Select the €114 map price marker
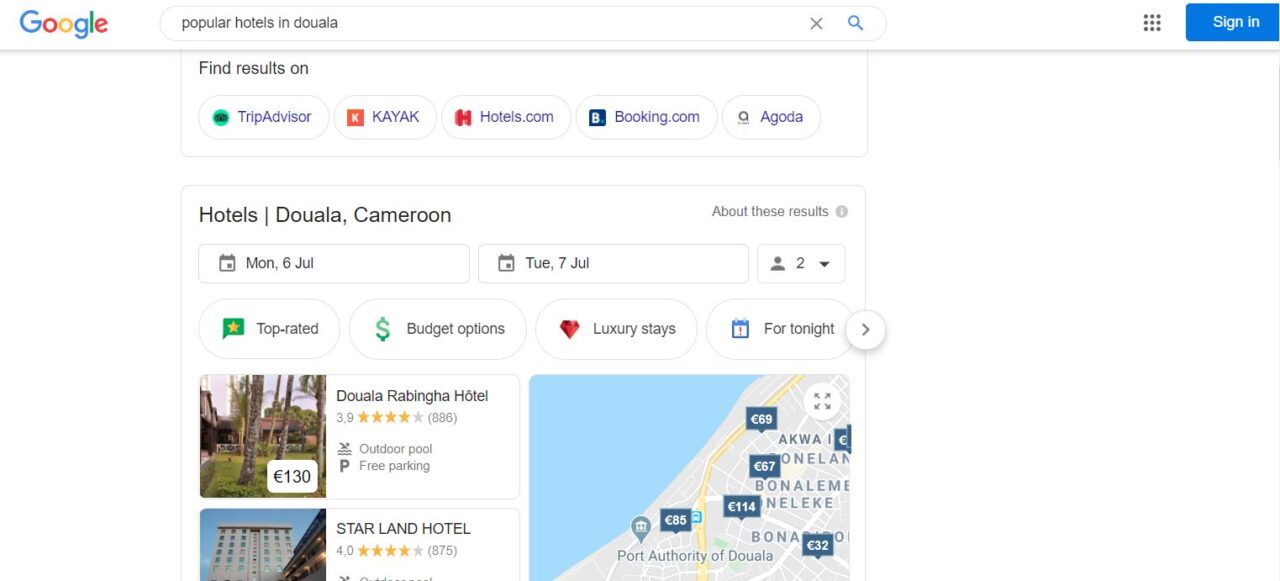1280x581 pixels. (x=741, y=507)
